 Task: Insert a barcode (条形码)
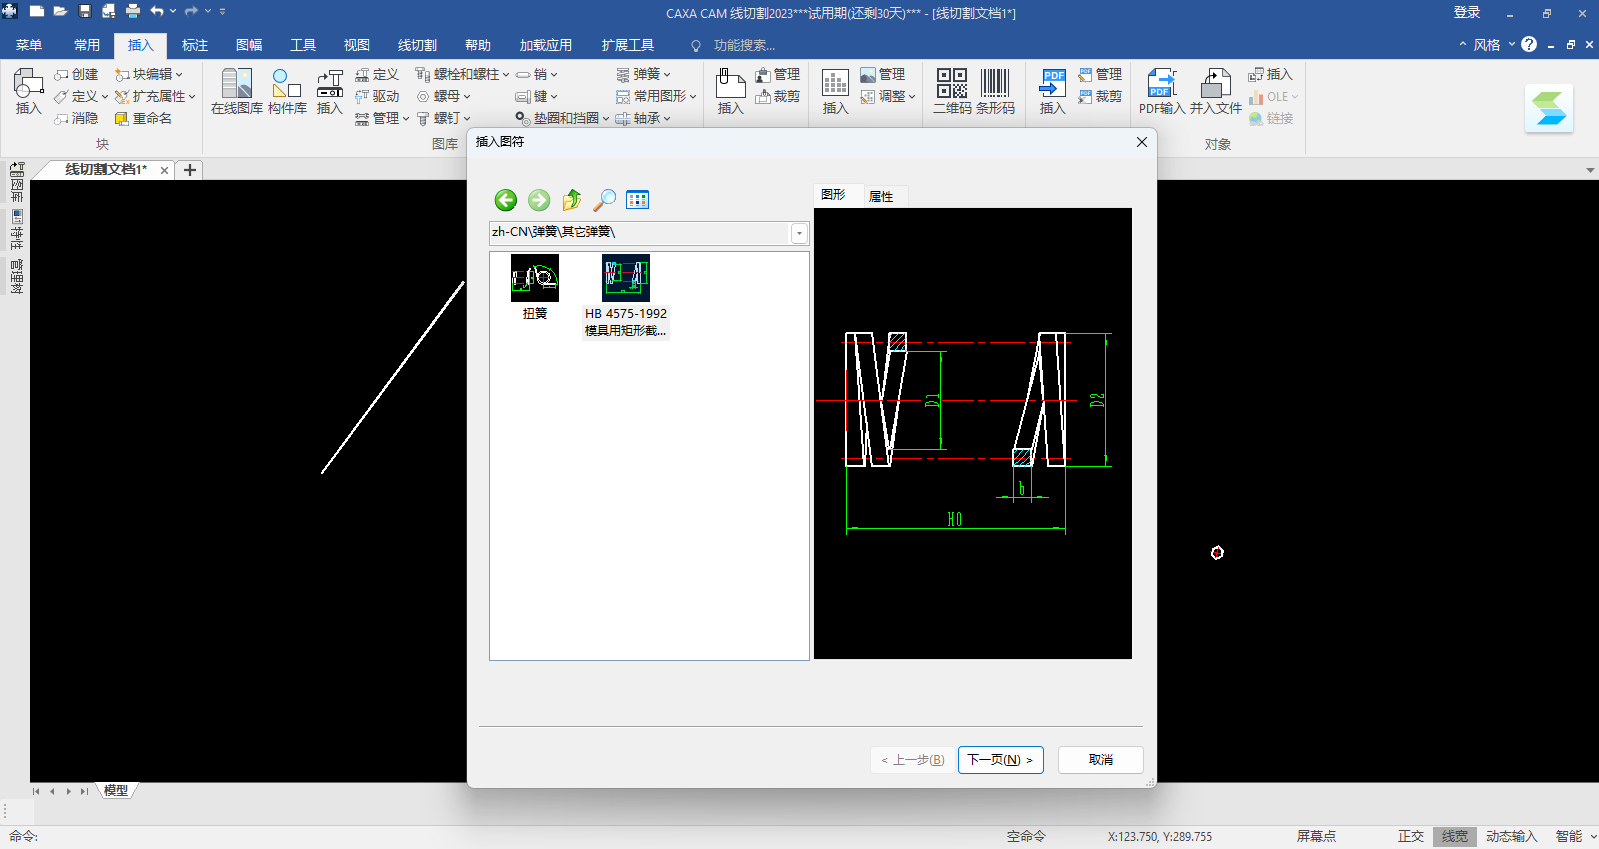[995, 91]
